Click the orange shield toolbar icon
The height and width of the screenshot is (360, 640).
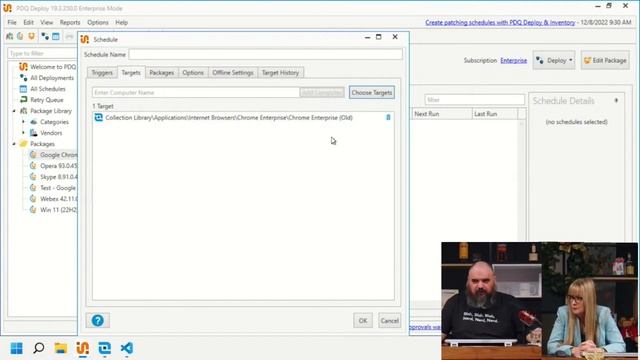[31, 36]
